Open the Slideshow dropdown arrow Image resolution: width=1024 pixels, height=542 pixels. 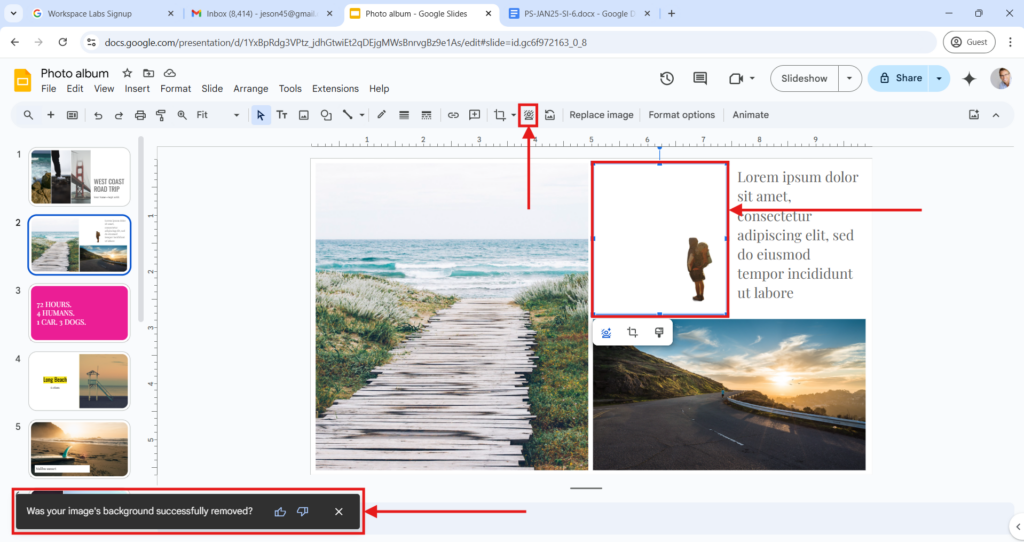pyautogui.click(x=849, y=78)
